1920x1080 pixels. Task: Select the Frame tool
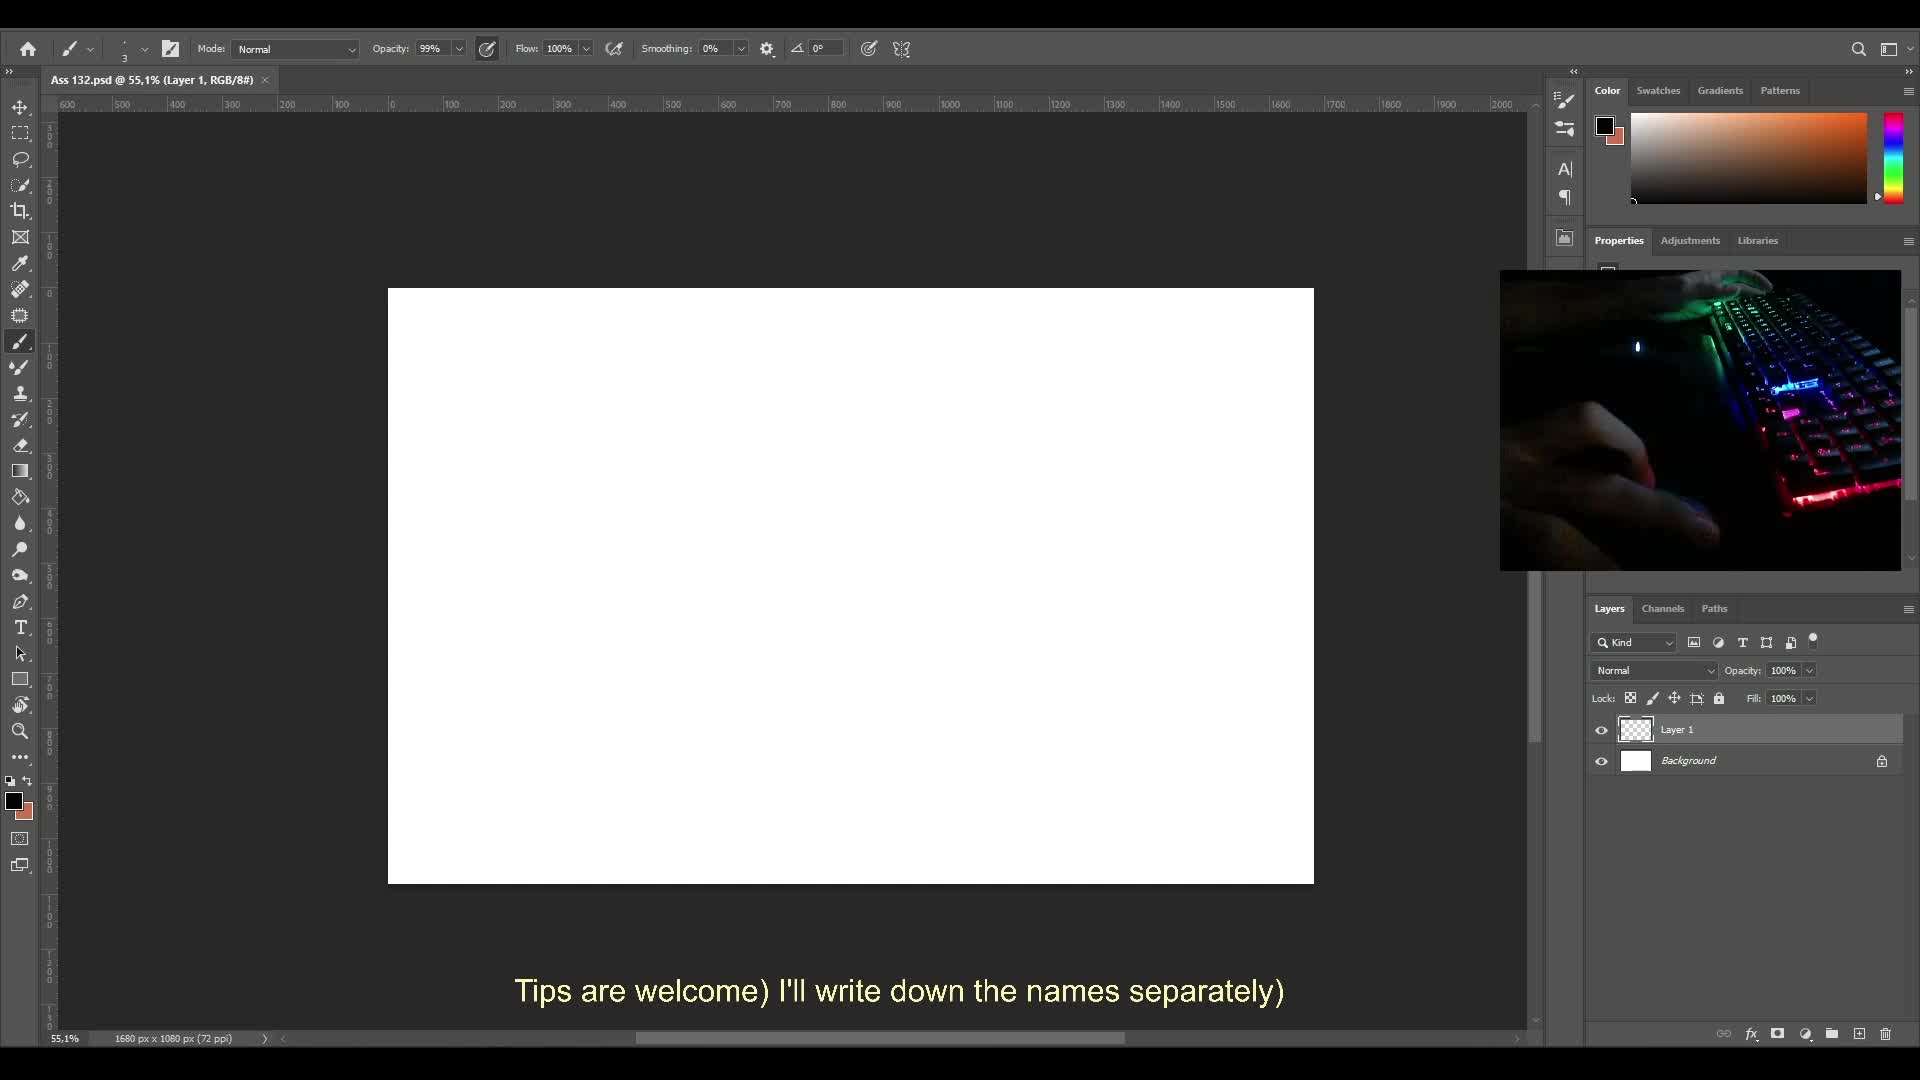tap(20, 237)
